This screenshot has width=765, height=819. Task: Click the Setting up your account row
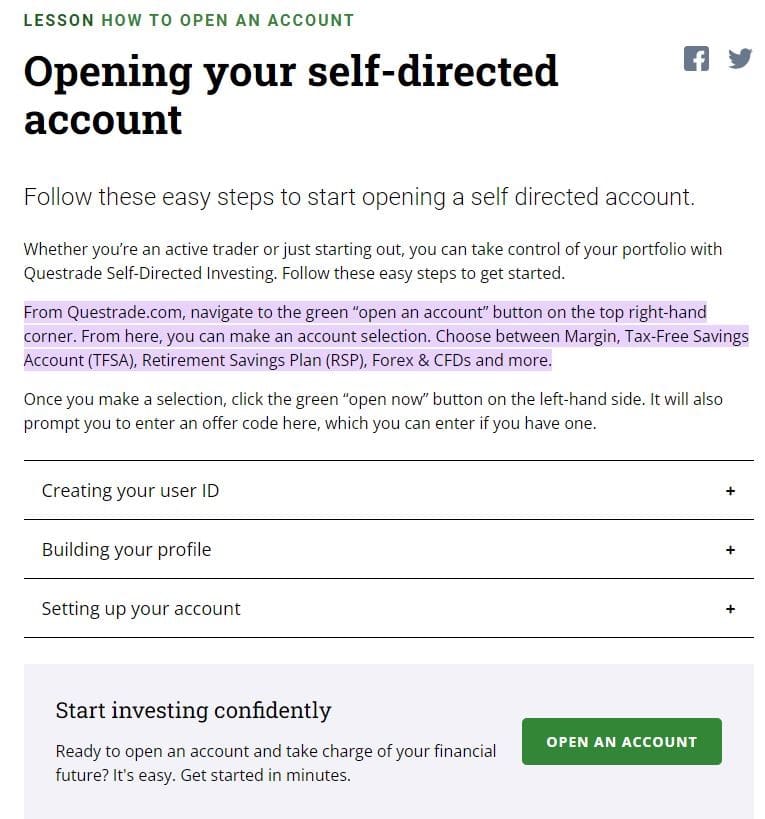click(388, 609)
